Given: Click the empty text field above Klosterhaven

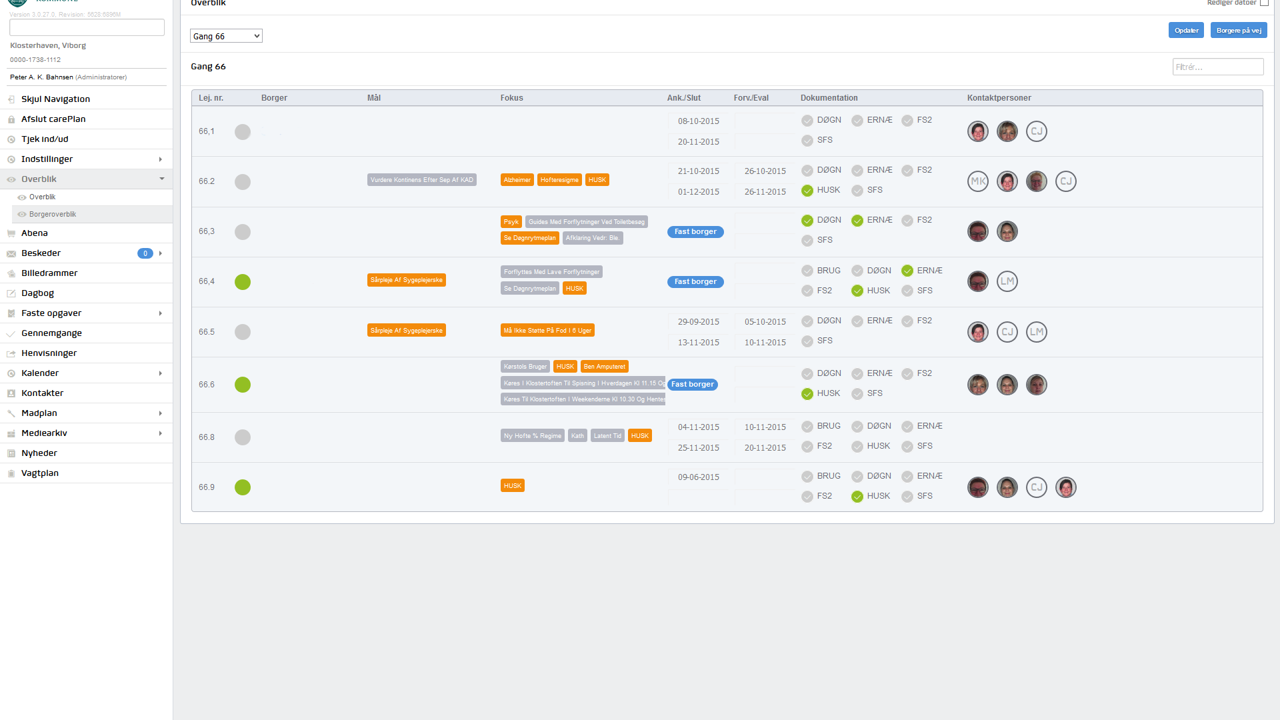Looking at the screenshot, I should coord(87,28).
